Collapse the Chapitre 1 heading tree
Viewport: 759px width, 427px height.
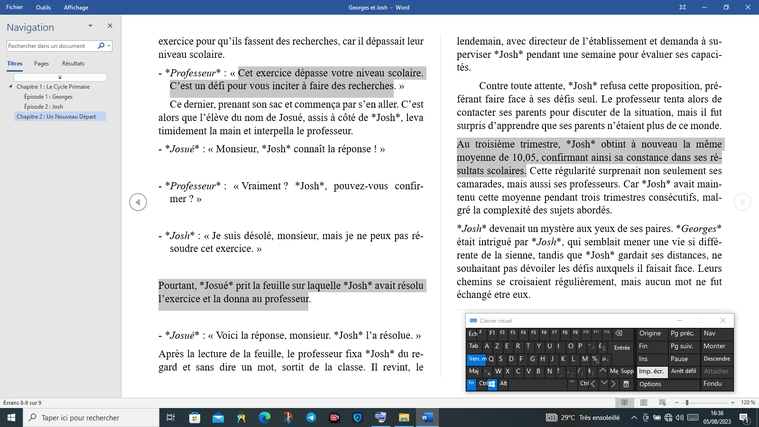click(x=11, y=87)
